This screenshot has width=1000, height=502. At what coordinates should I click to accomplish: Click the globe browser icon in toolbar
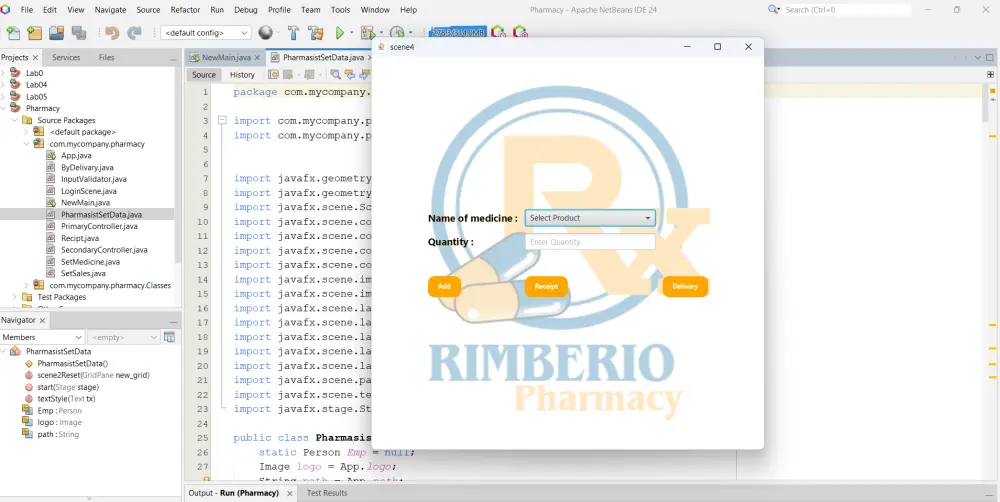(x=265, y=33)
